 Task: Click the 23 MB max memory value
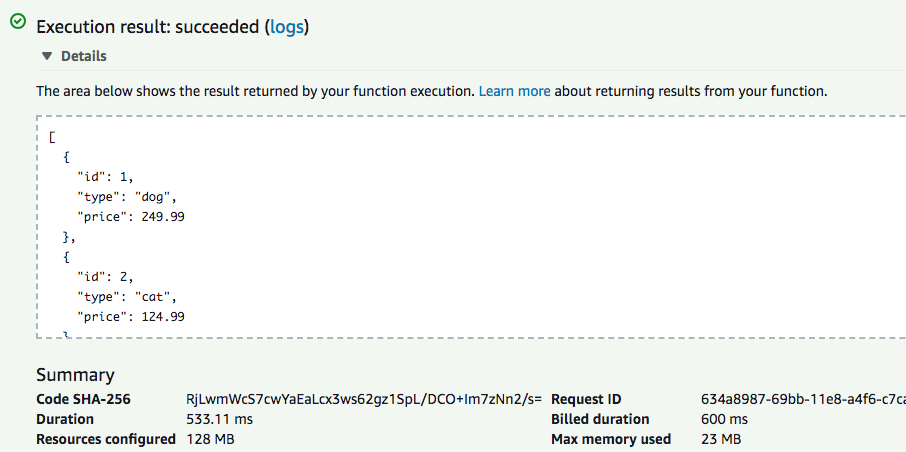click(721, 439)
